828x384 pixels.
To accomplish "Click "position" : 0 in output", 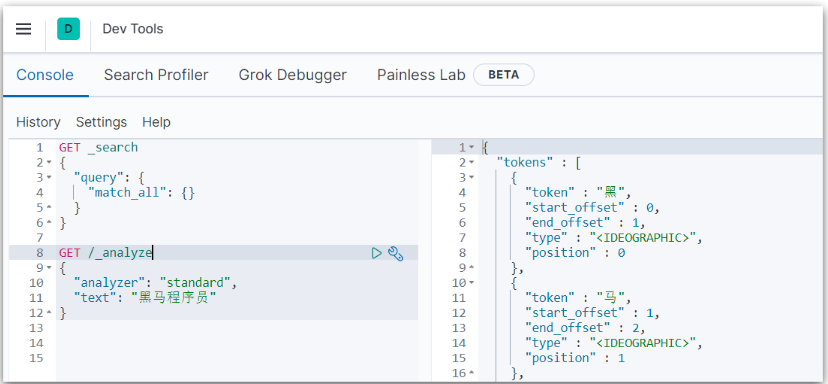I will coord(575,253).
